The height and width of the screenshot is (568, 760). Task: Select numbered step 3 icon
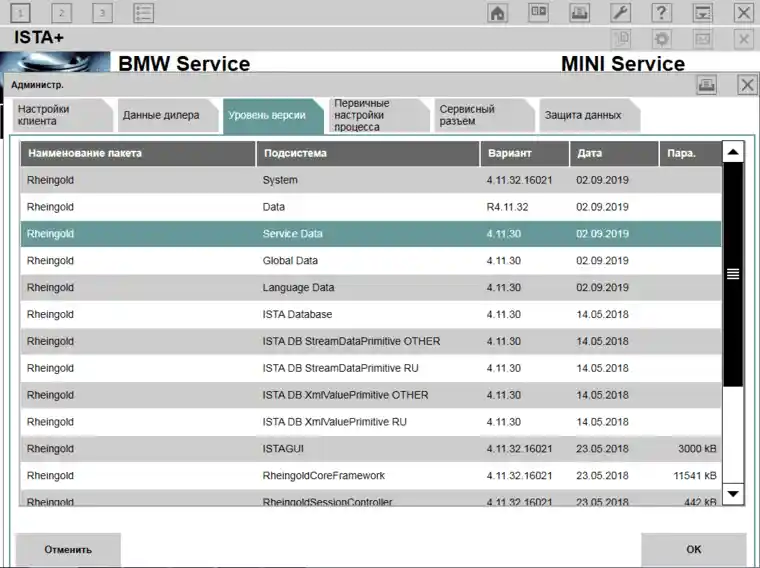click(102, 13)
